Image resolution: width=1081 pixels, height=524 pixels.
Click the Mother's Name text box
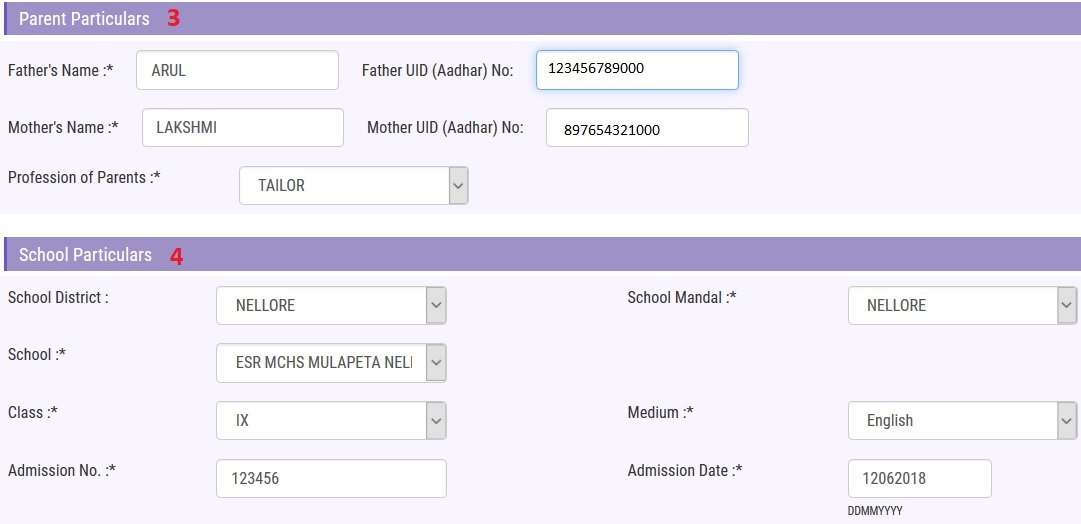(x=243, y=128)
